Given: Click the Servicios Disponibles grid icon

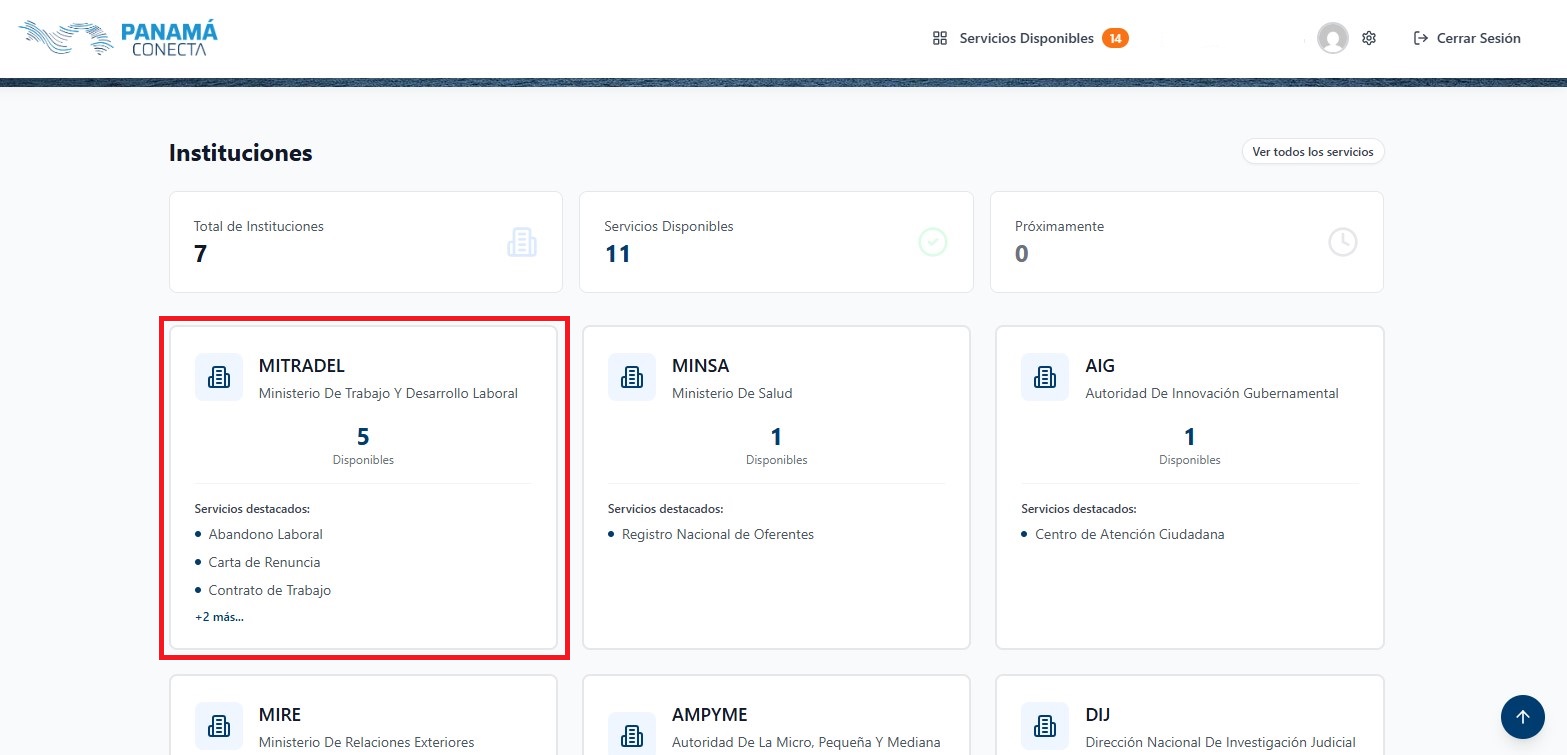Looking at the screenshot, I should 939,38.
